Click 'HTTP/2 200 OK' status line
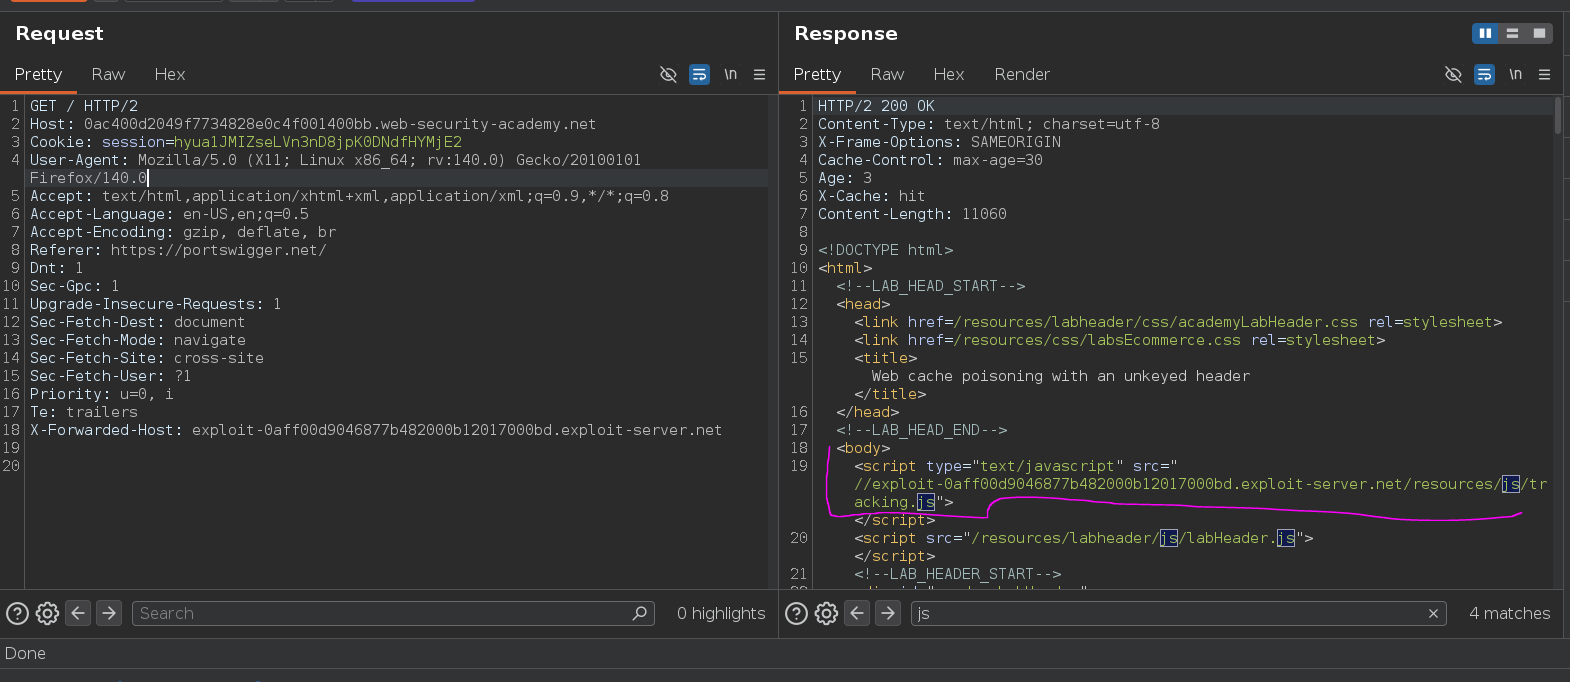Viewport: 1570px width, 682px height. (x=876, y=106)
